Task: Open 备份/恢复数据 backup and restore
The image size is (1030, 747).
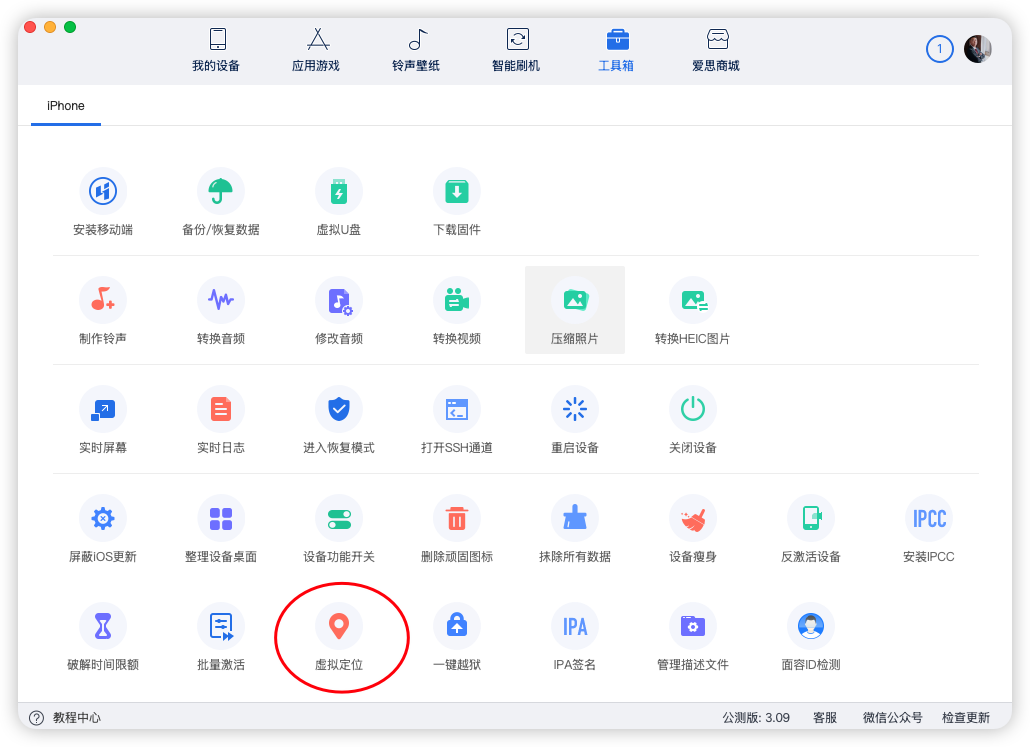Action: 220,200
